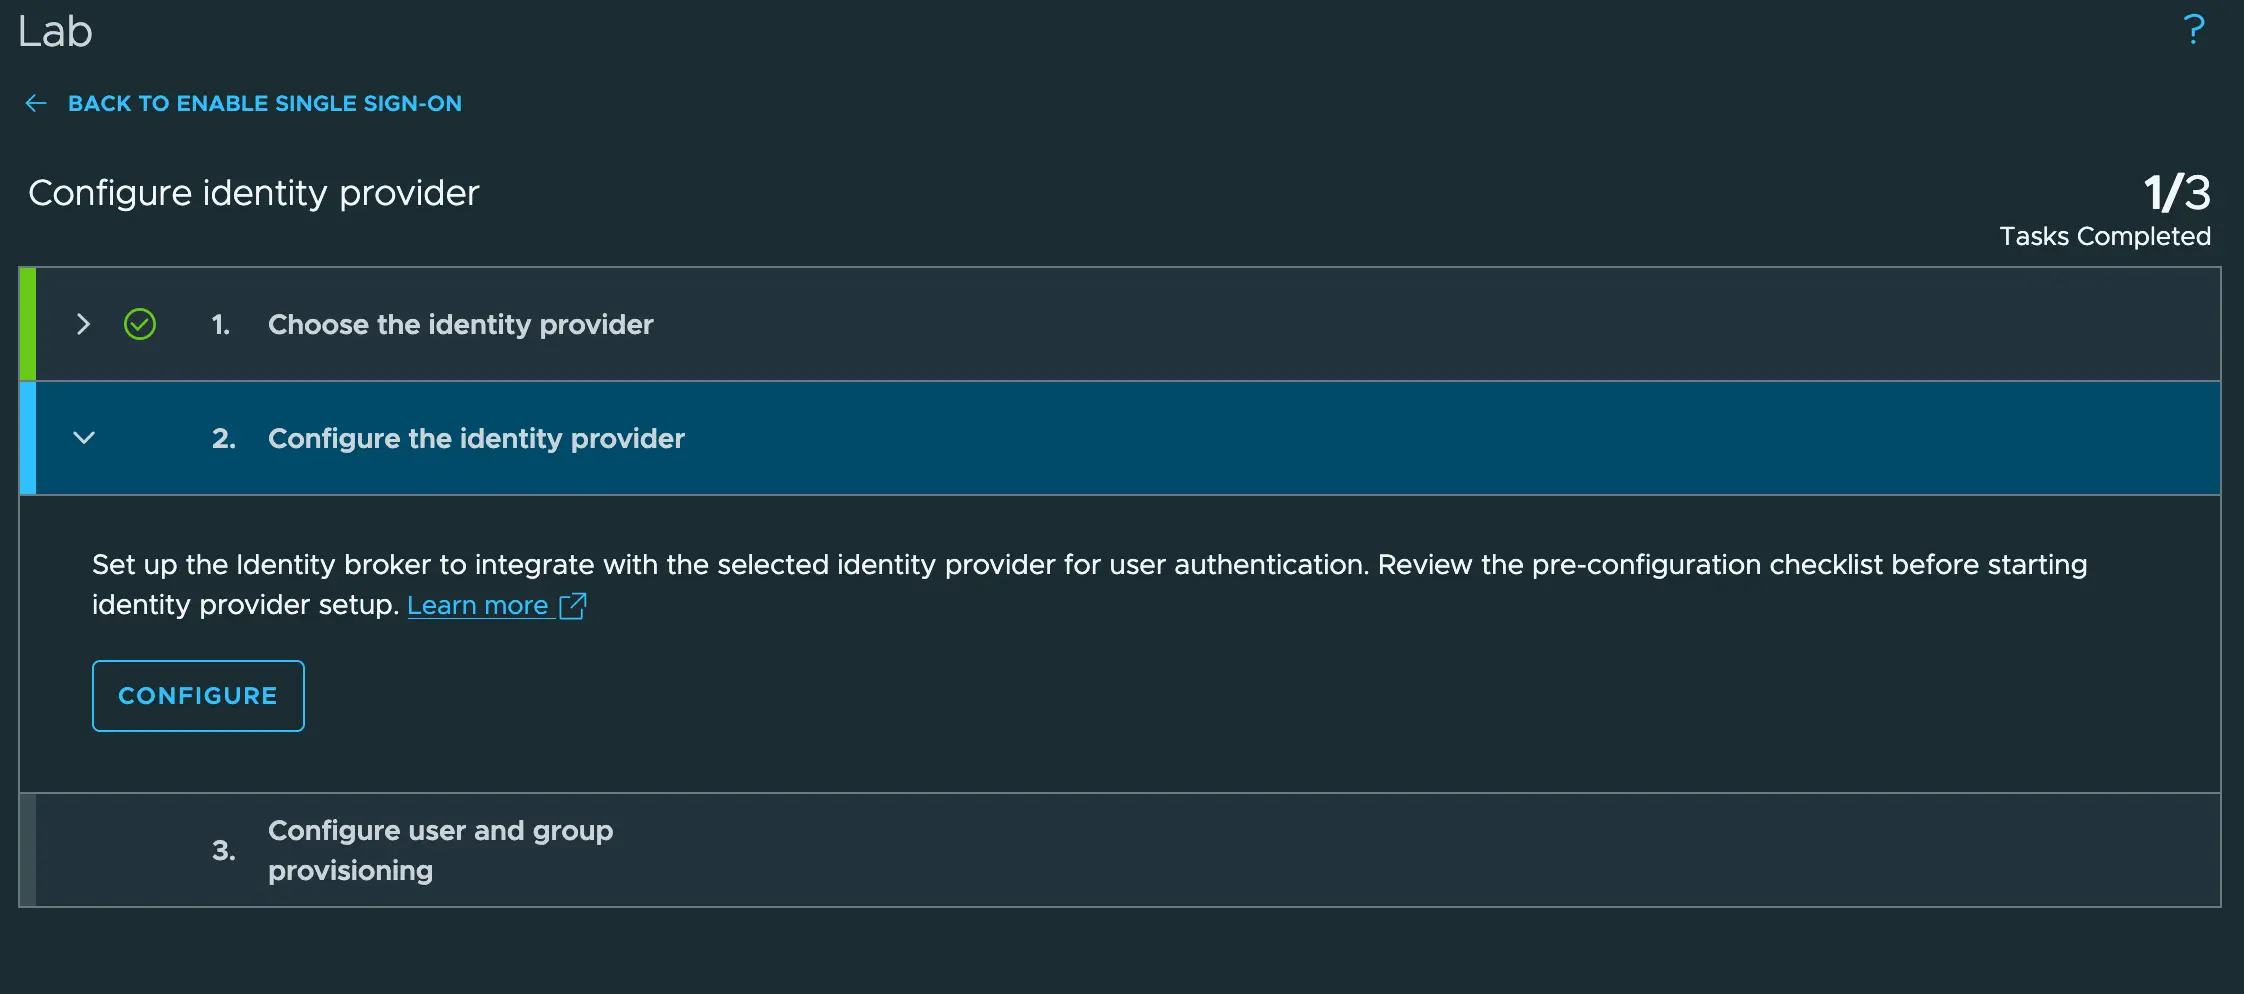2244x994 pixels.
Task: Switch to the Configure the identity provider task
Action: pos(476,438)
